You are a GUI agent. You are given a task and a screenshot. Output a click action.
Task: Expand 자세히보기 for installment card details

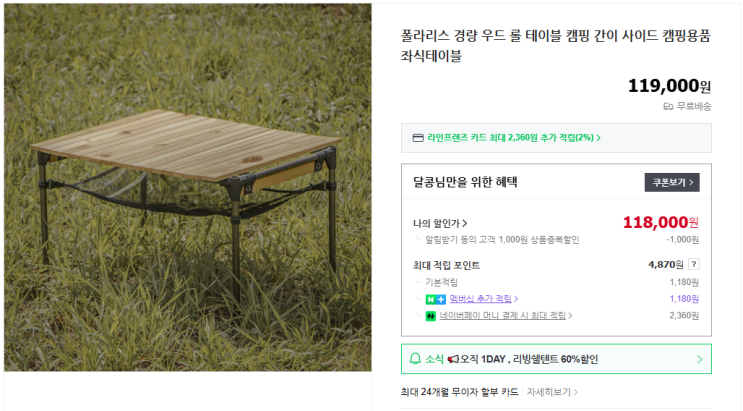tap(552, 392)
